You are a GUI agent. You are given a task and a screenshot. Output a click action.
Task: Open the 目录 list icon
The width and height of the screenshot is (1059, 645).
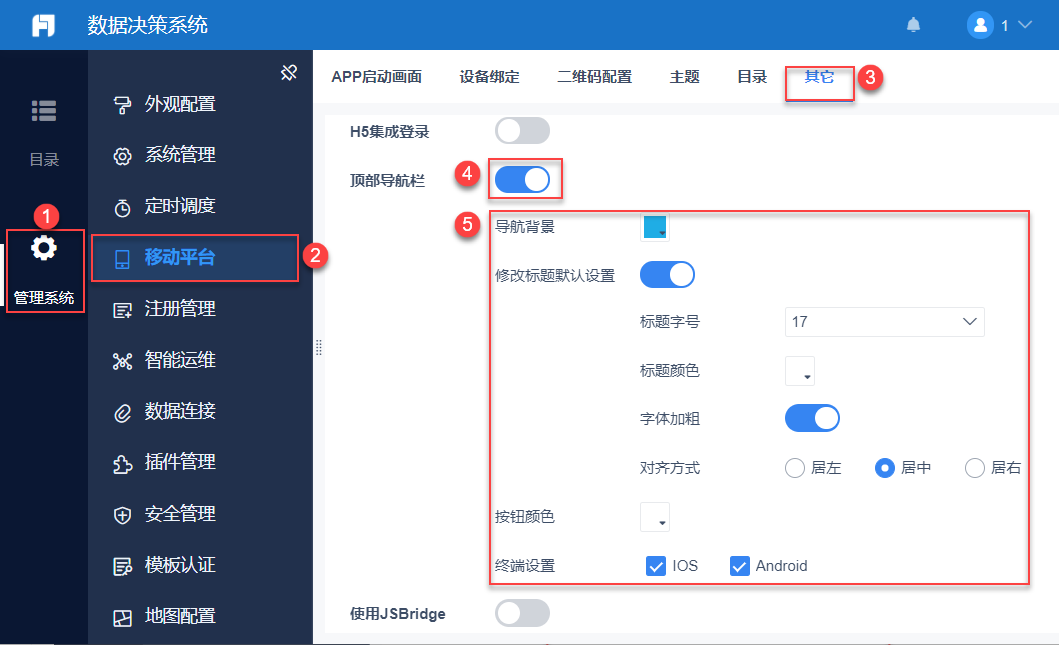pos(44,111)
